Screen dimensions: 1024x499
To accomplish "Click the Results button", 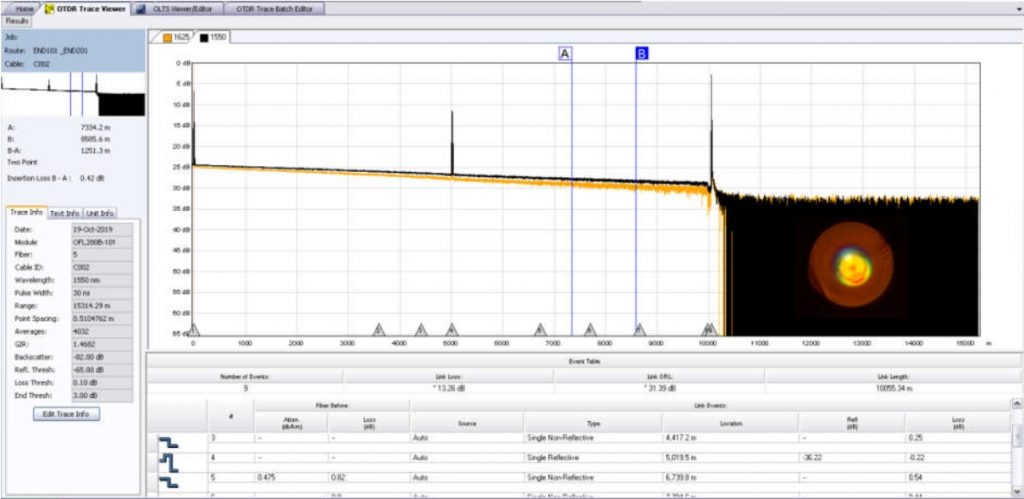I will 17,20.
